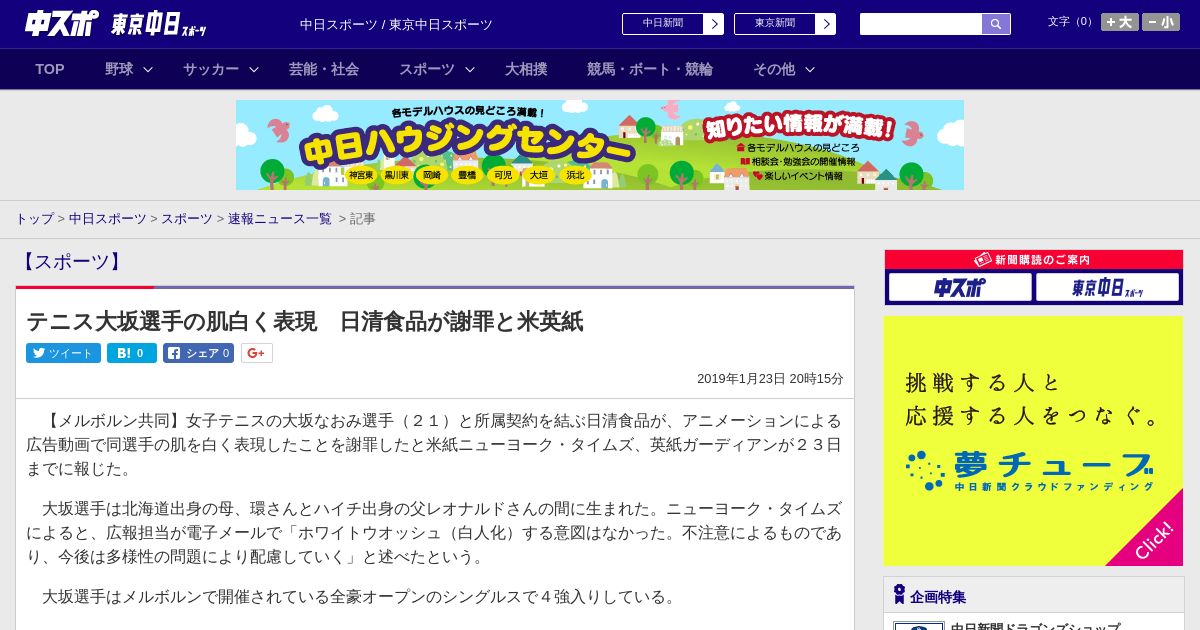Bookmark with the Hatena B! button
Viewport: 1200px width, 630px height.
(x=132, y=353)
